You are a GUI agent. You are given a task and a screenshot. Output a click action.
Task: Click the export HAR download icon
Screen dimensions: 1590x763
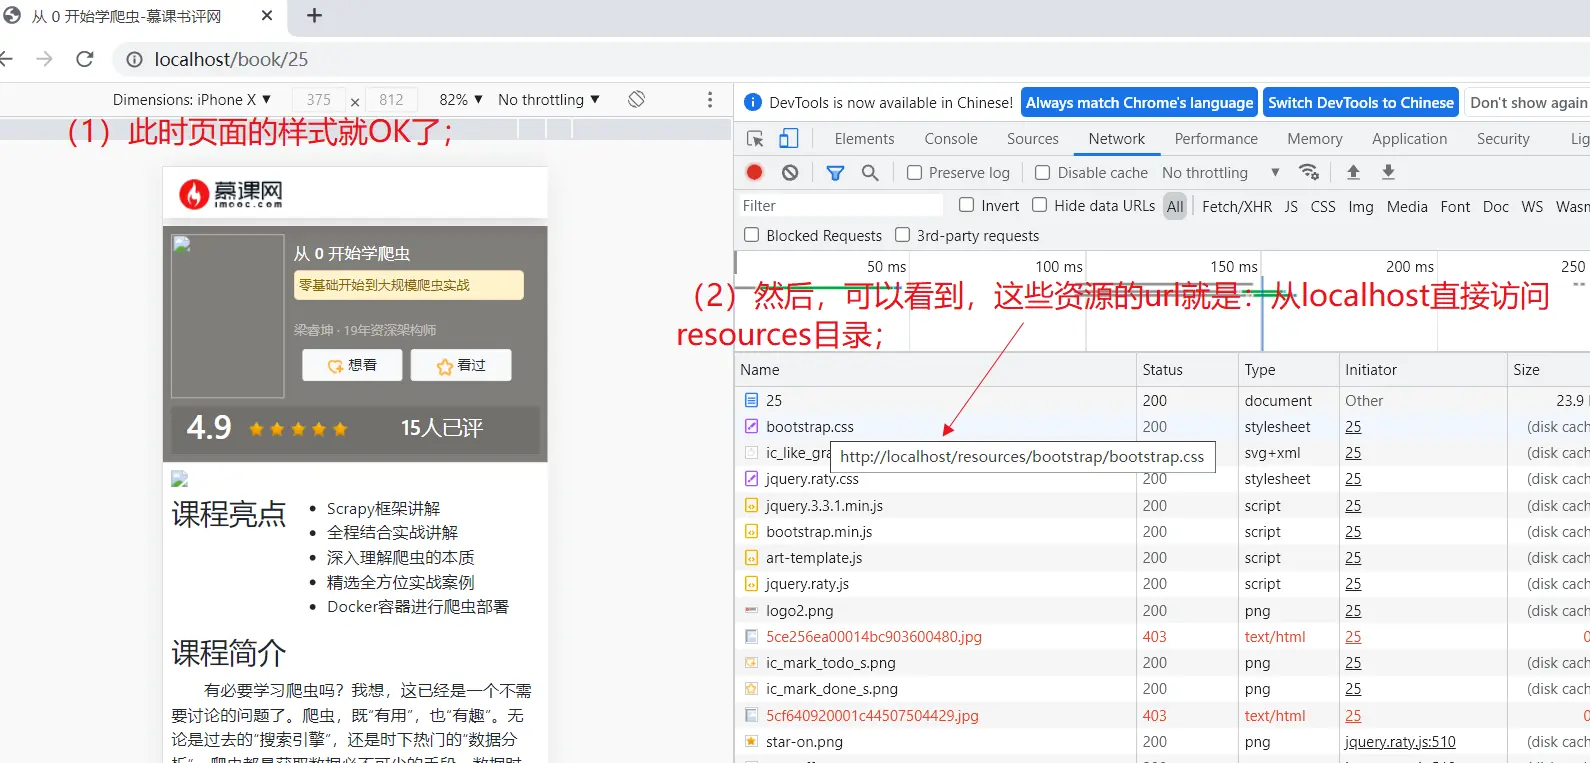(1388, 173)
